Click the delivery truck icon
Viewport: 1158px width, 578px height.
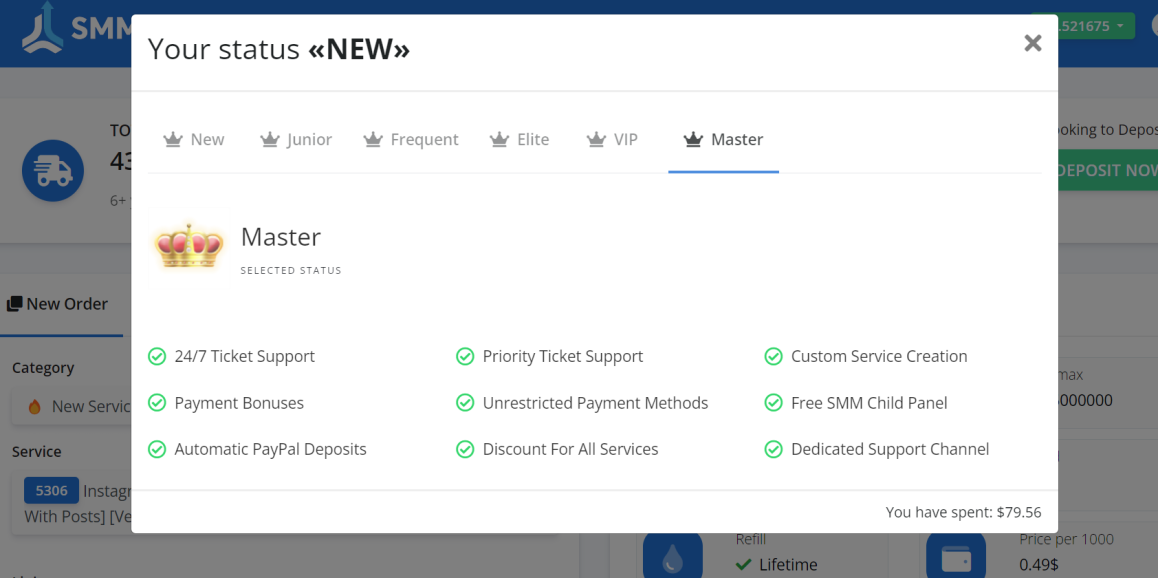click(53, 171)
